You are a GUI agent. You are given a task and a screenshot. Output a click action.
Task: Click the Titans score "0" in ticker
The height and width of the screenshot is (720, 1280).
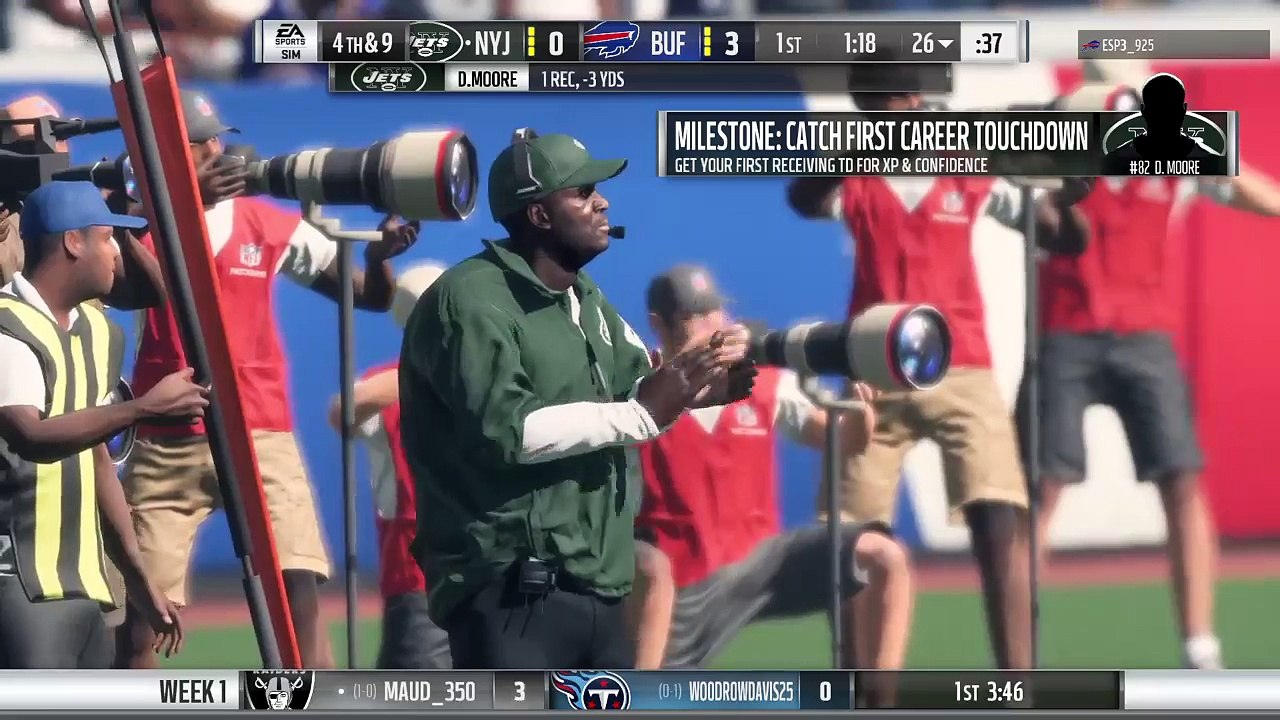click(825, 692)
